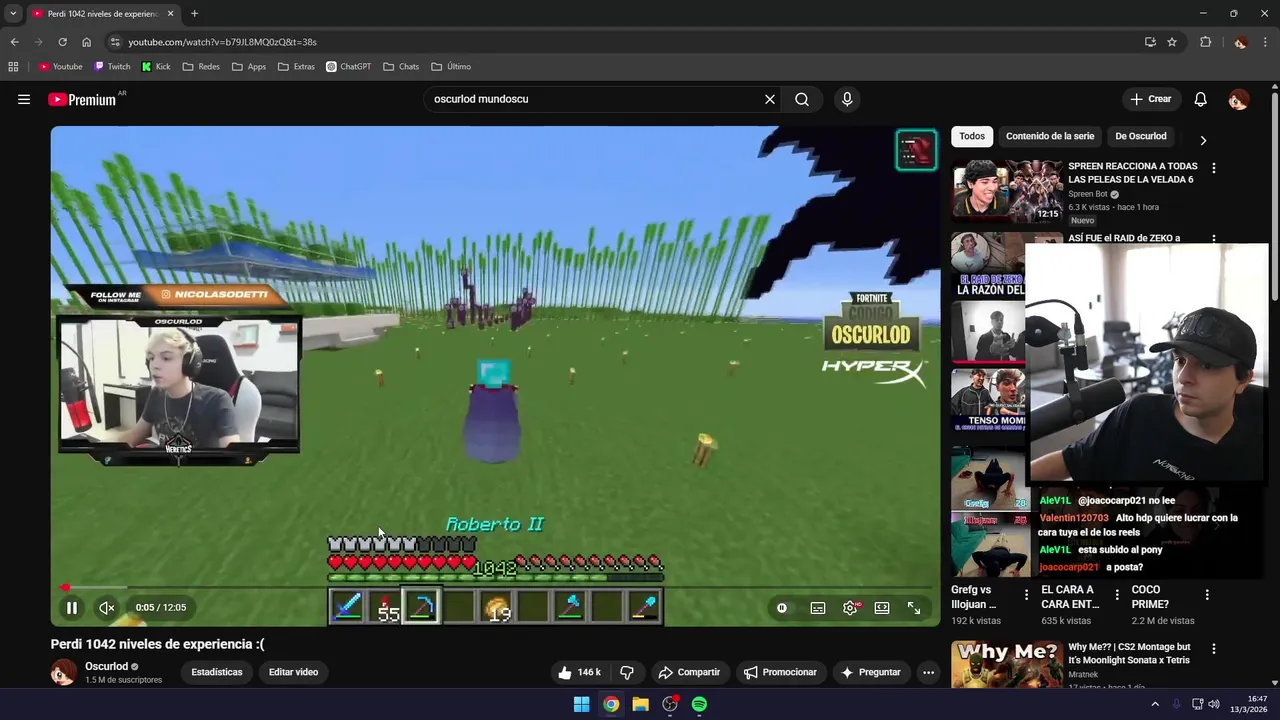This screenshot has width=1280, height=720.
Task: Unmute the video with the speaker button
Action: click(107, 607)
